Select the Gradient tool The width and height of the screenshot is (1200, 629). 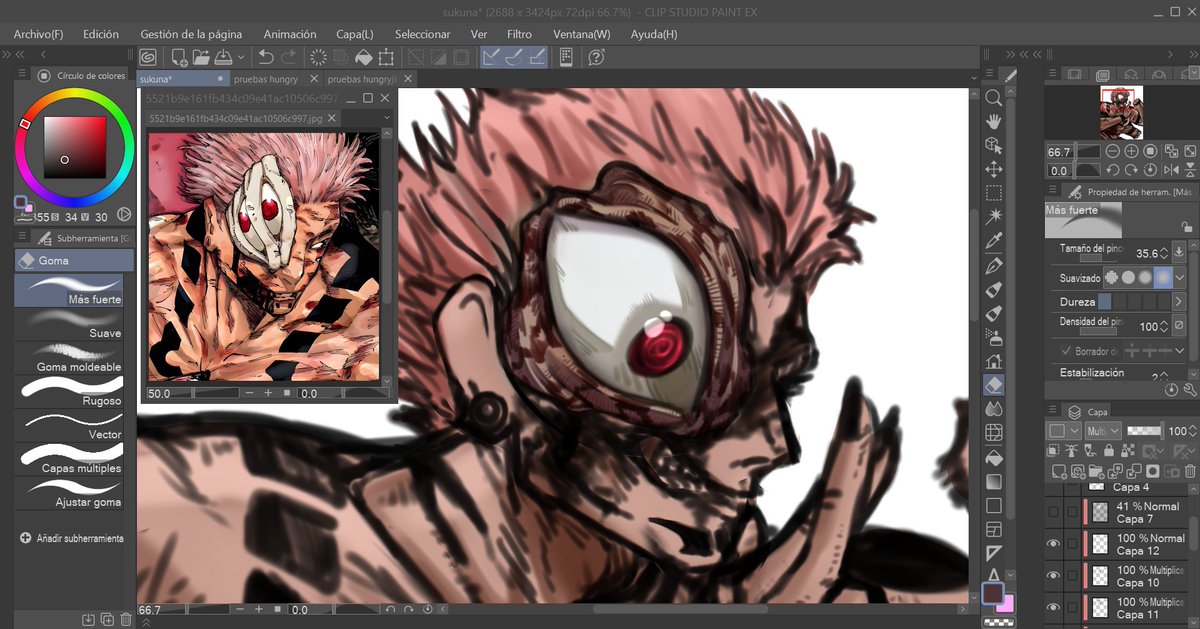(993, 481)
